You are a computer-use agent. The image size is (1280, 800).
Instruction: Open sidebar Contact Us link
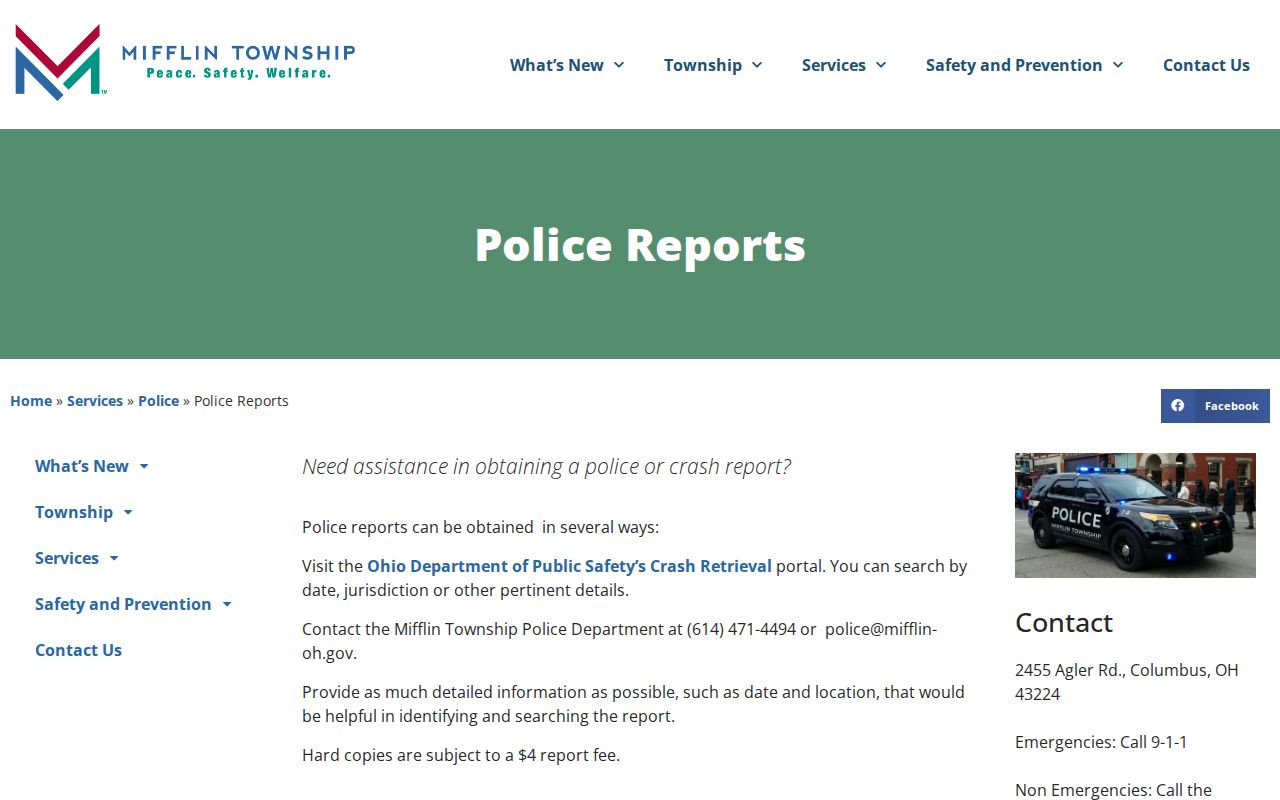coord(78,650)
